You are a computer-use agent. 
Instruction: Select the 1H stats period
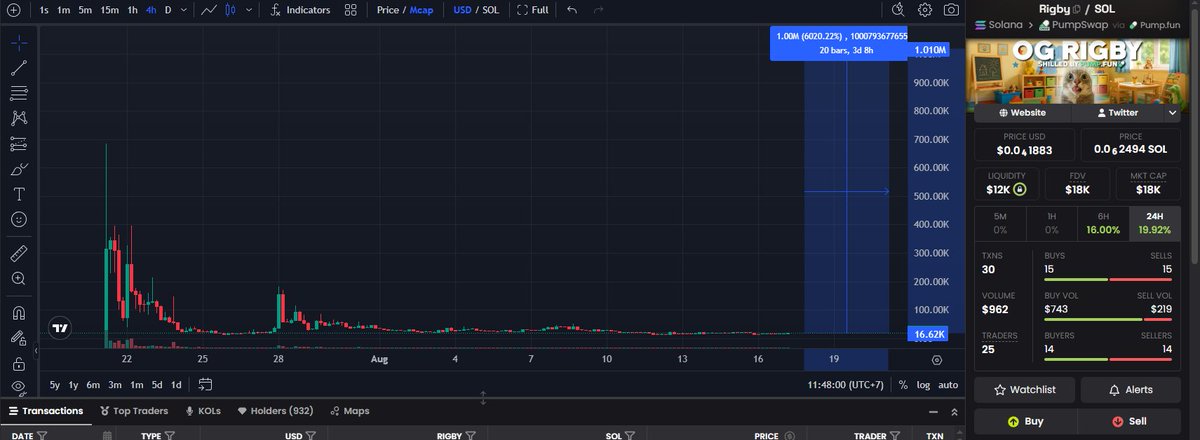1052,222
